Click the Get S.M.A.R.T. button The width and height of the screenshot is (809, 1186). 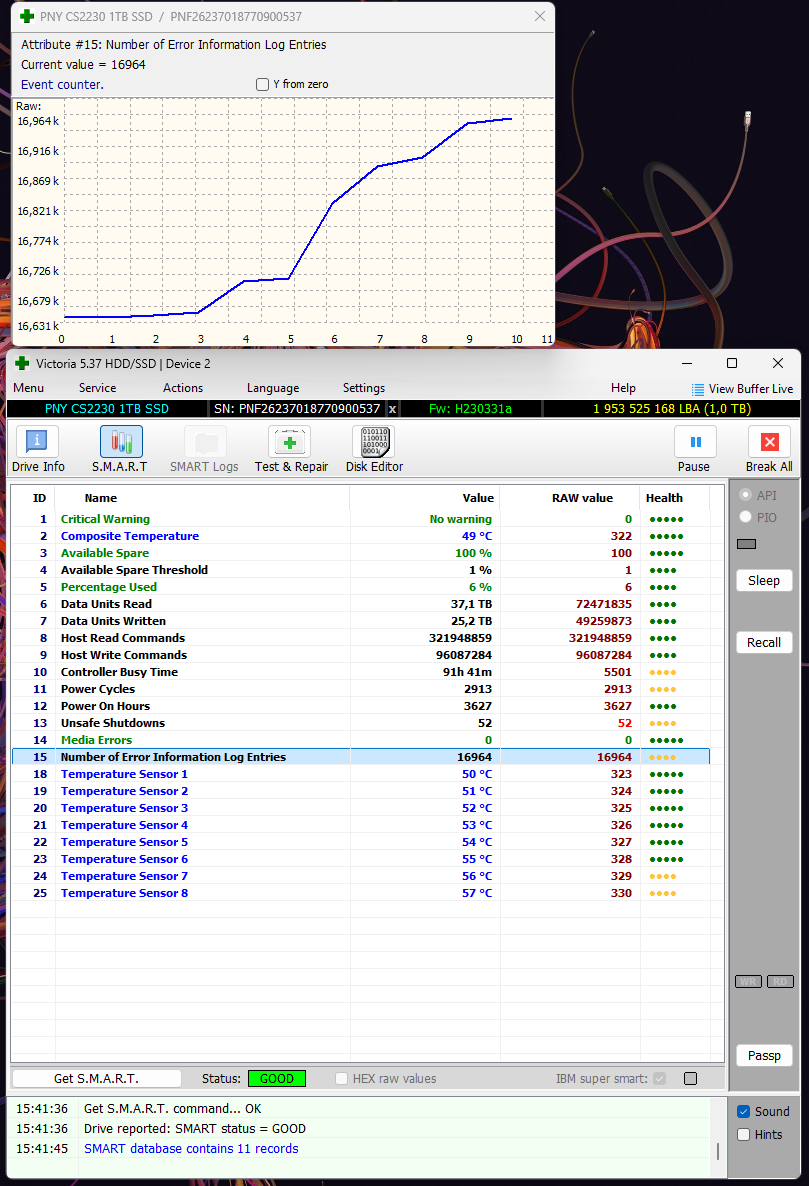[97, 1079]
